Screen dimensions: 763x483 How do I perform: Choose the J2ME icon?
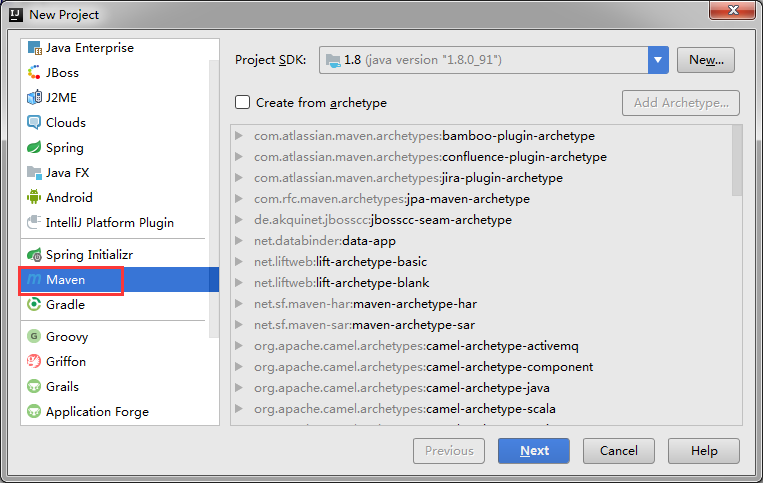tap(34, 97)
